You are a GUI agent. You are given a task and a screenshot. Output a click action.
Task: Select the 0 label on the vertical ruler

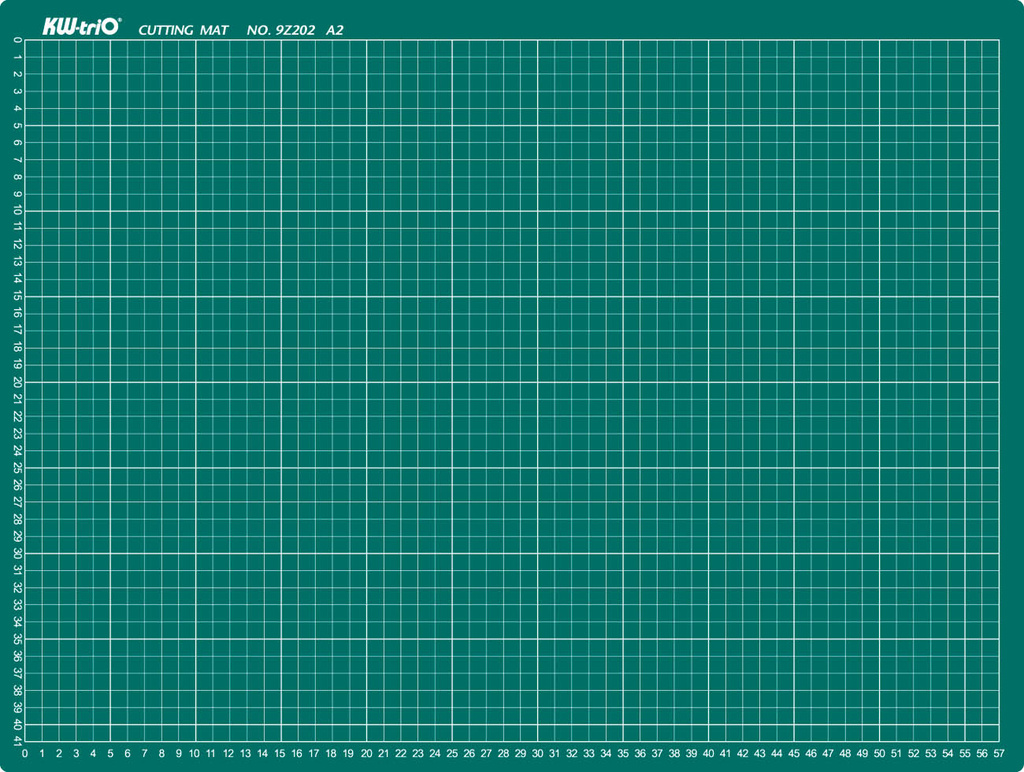[17, 40]
